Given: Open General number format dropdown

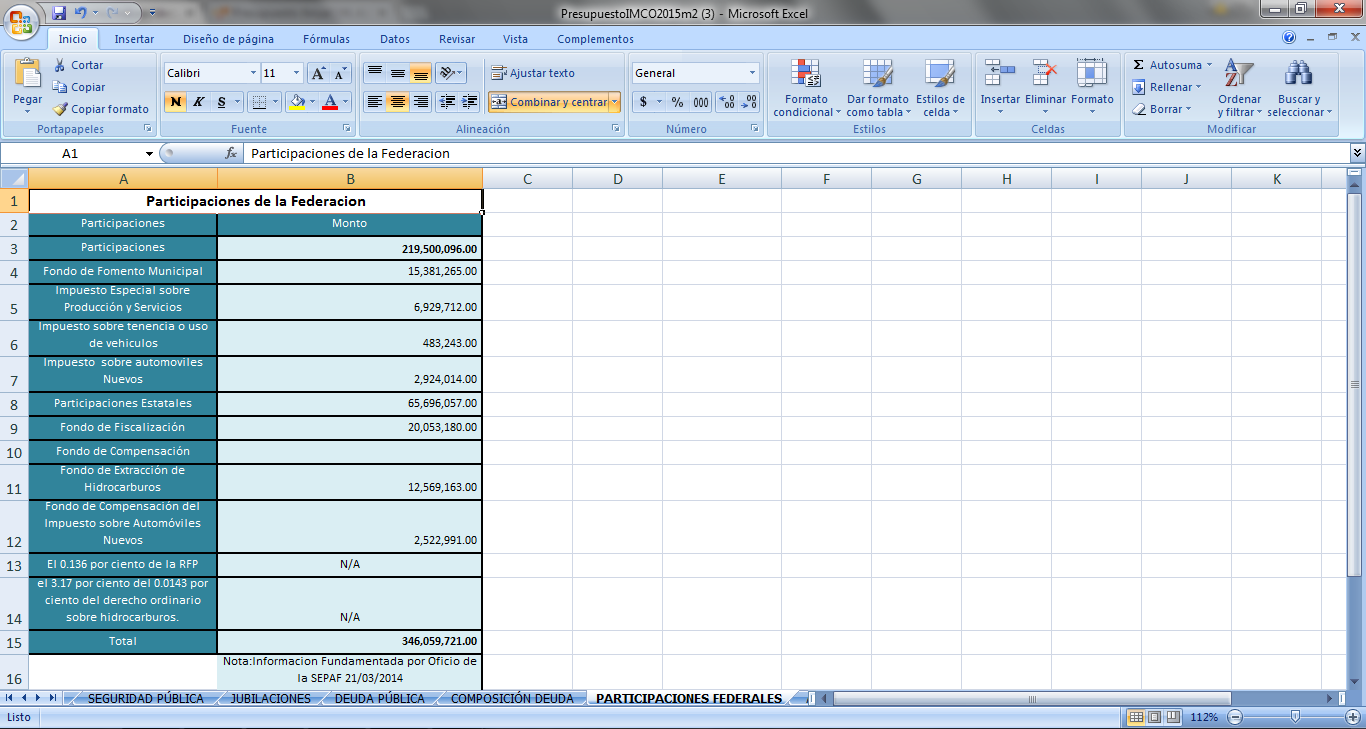Looking at the screenshot, I should (752, 73).
